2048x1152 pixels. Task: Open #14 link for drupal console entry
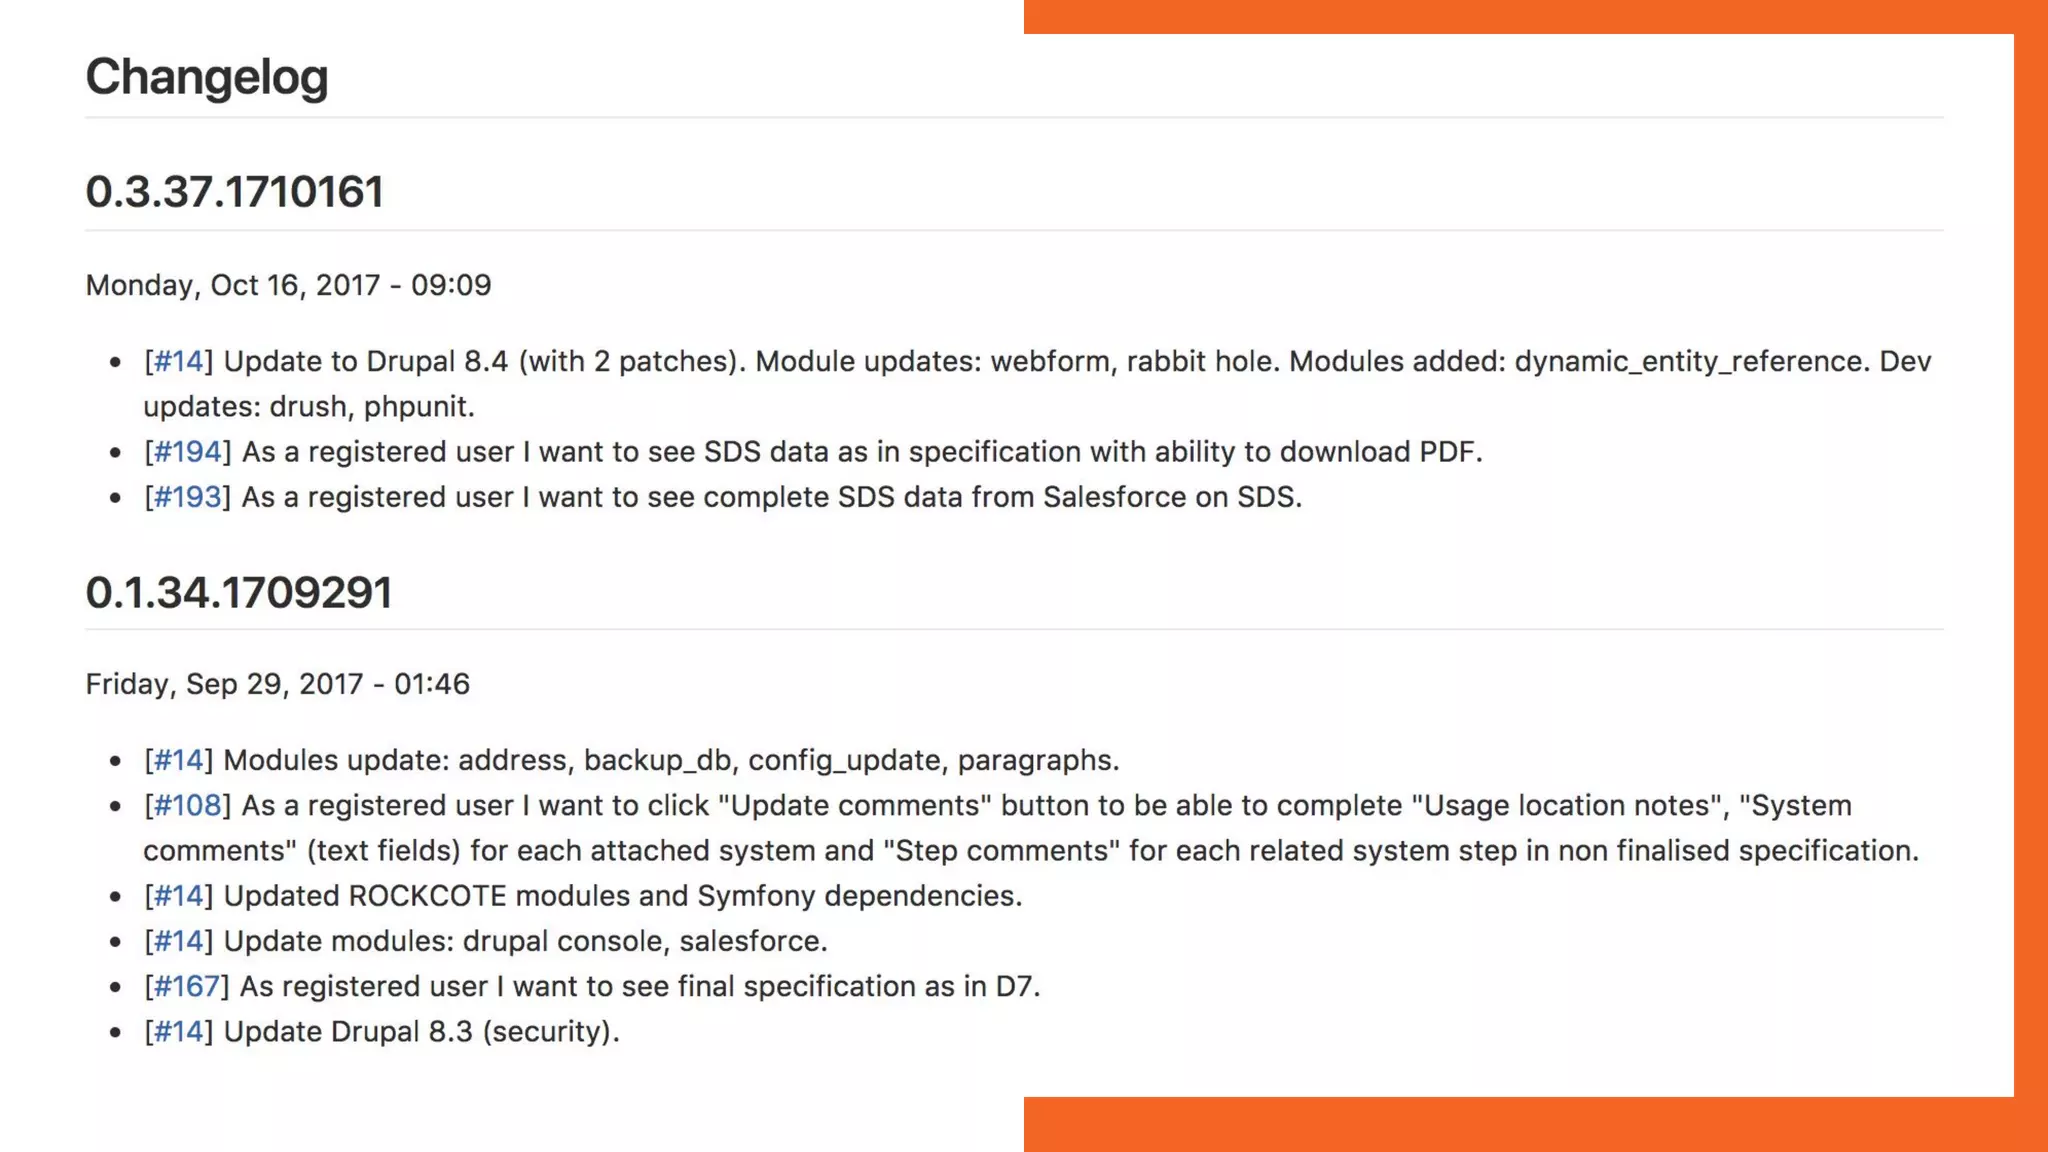pyautogui.click(x=178, y=941)
